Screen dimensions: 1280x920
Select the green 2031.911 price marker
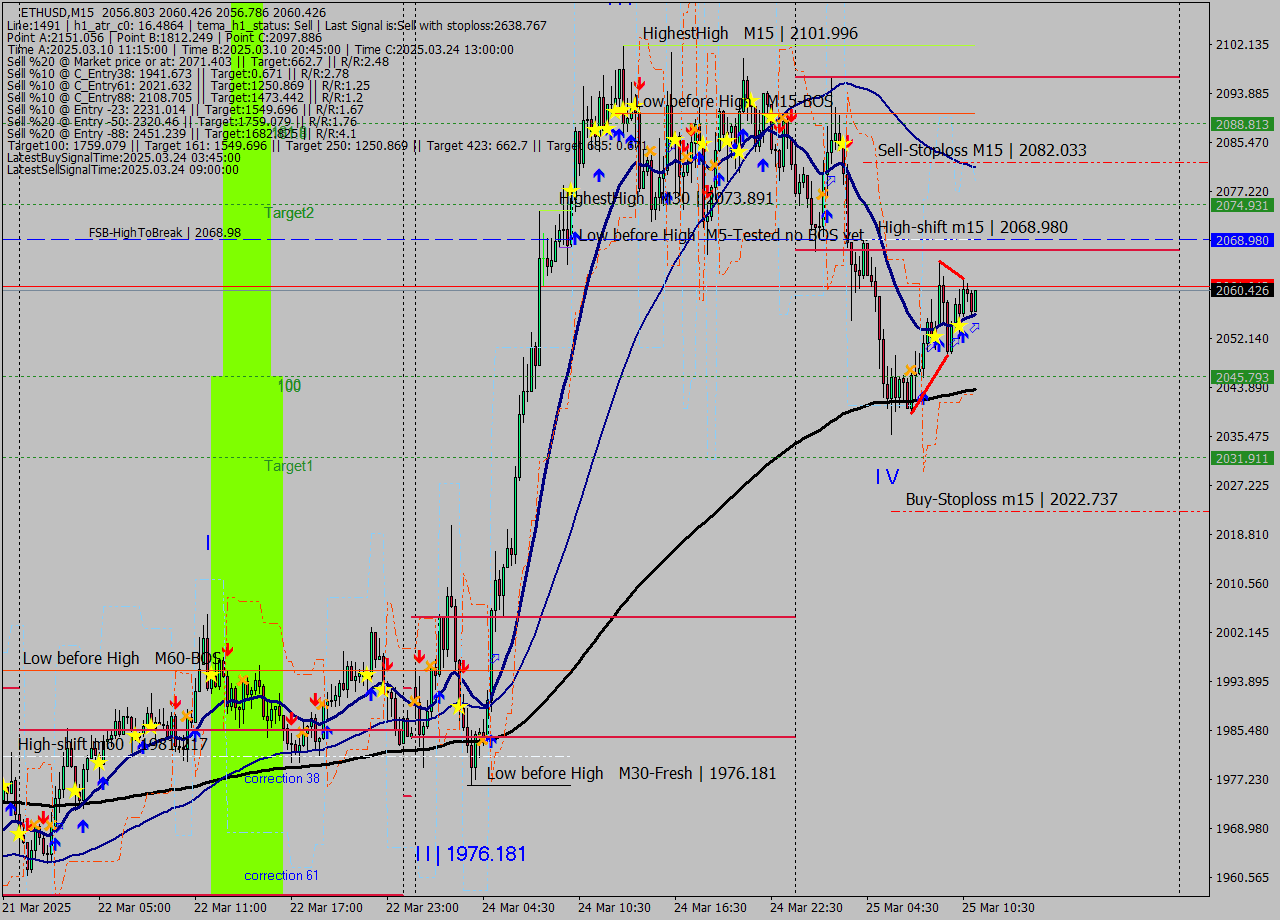point(1242,458)
